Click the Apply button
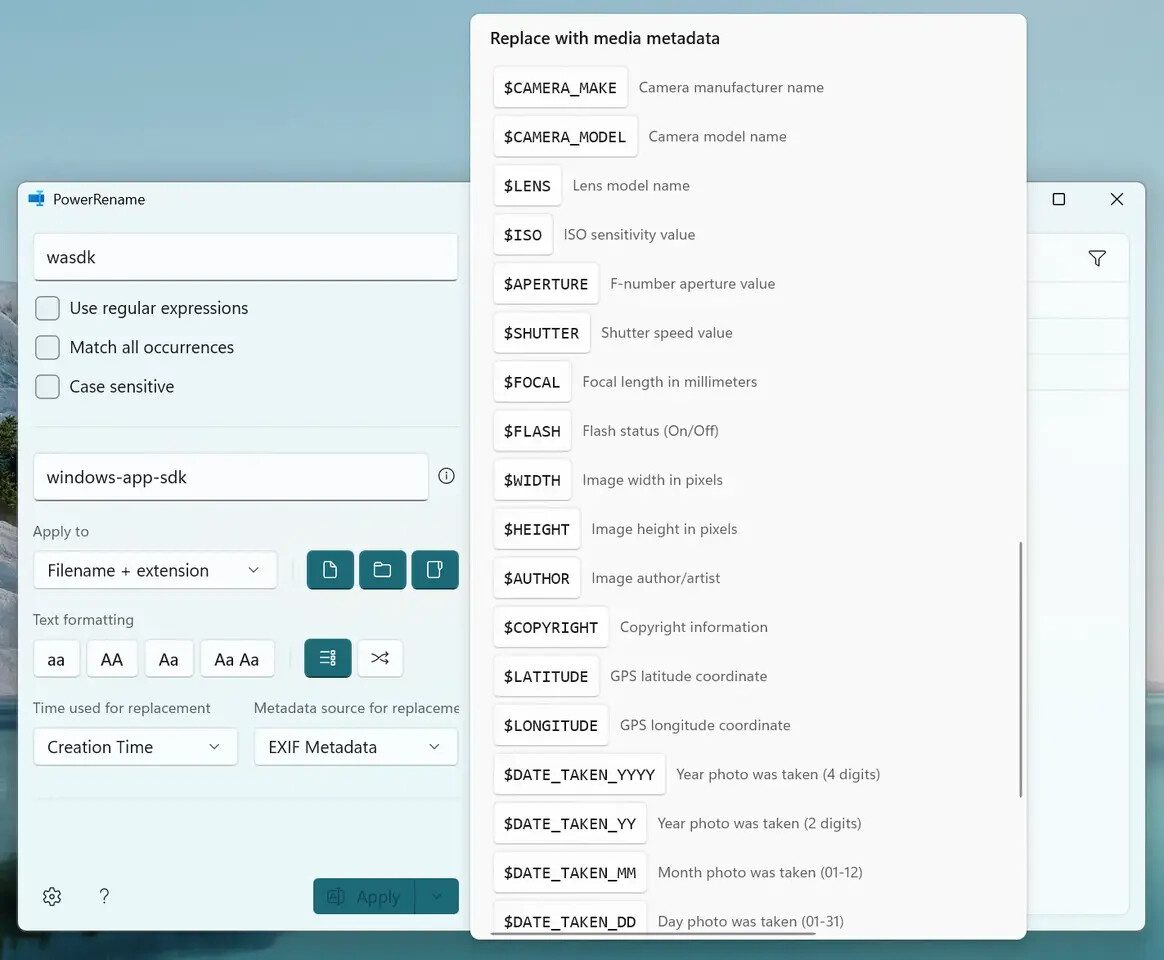1164x960 pixels. (364, 897)
